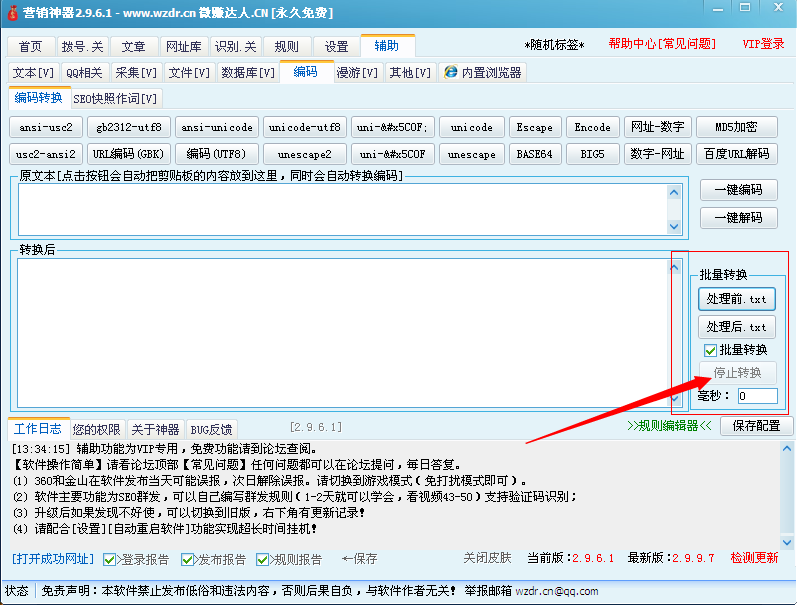Open the 拨号.关 tab
This screenshot has width=797, height=605.
click(x=82, y=47)
